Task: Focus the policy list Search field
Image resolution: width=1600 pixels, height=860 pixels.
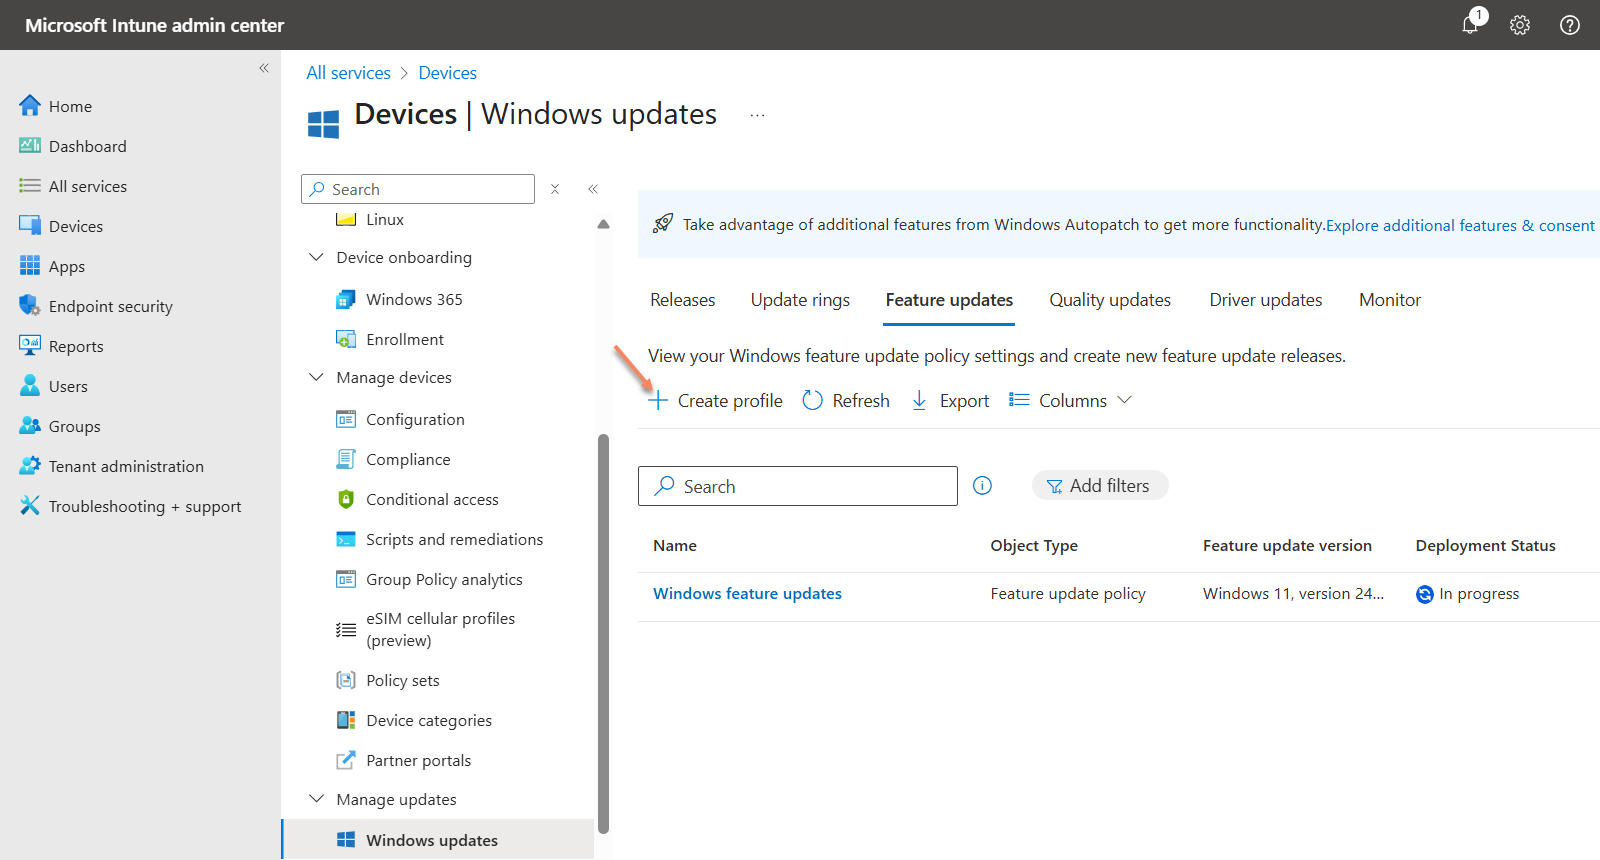Action: (x=798, y=486)
